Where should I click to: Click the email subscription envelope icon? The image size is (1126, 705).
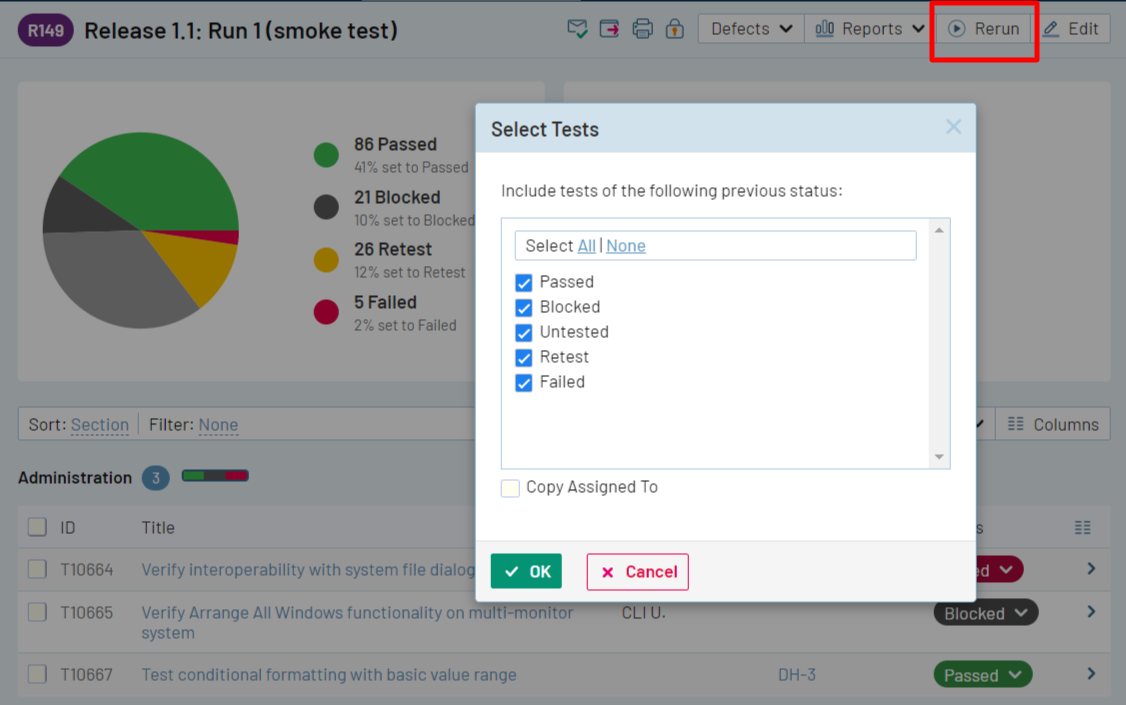point(577,29)
